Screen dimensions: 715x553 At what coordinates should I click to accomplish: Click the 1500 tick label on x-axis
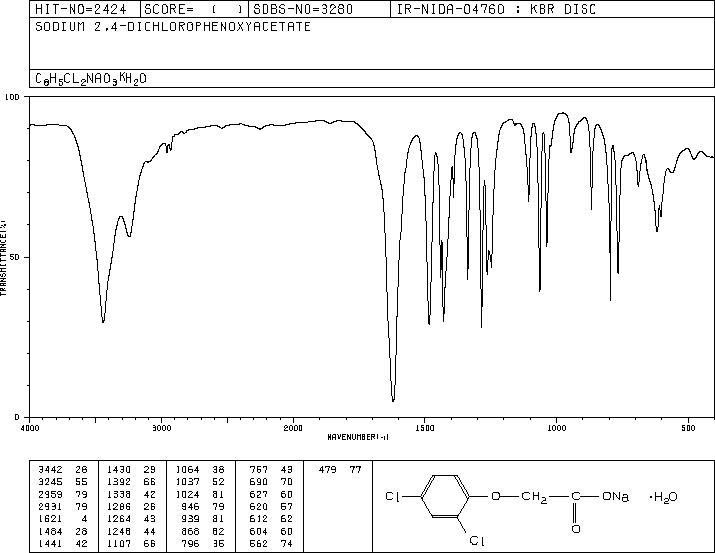point(425,428)
